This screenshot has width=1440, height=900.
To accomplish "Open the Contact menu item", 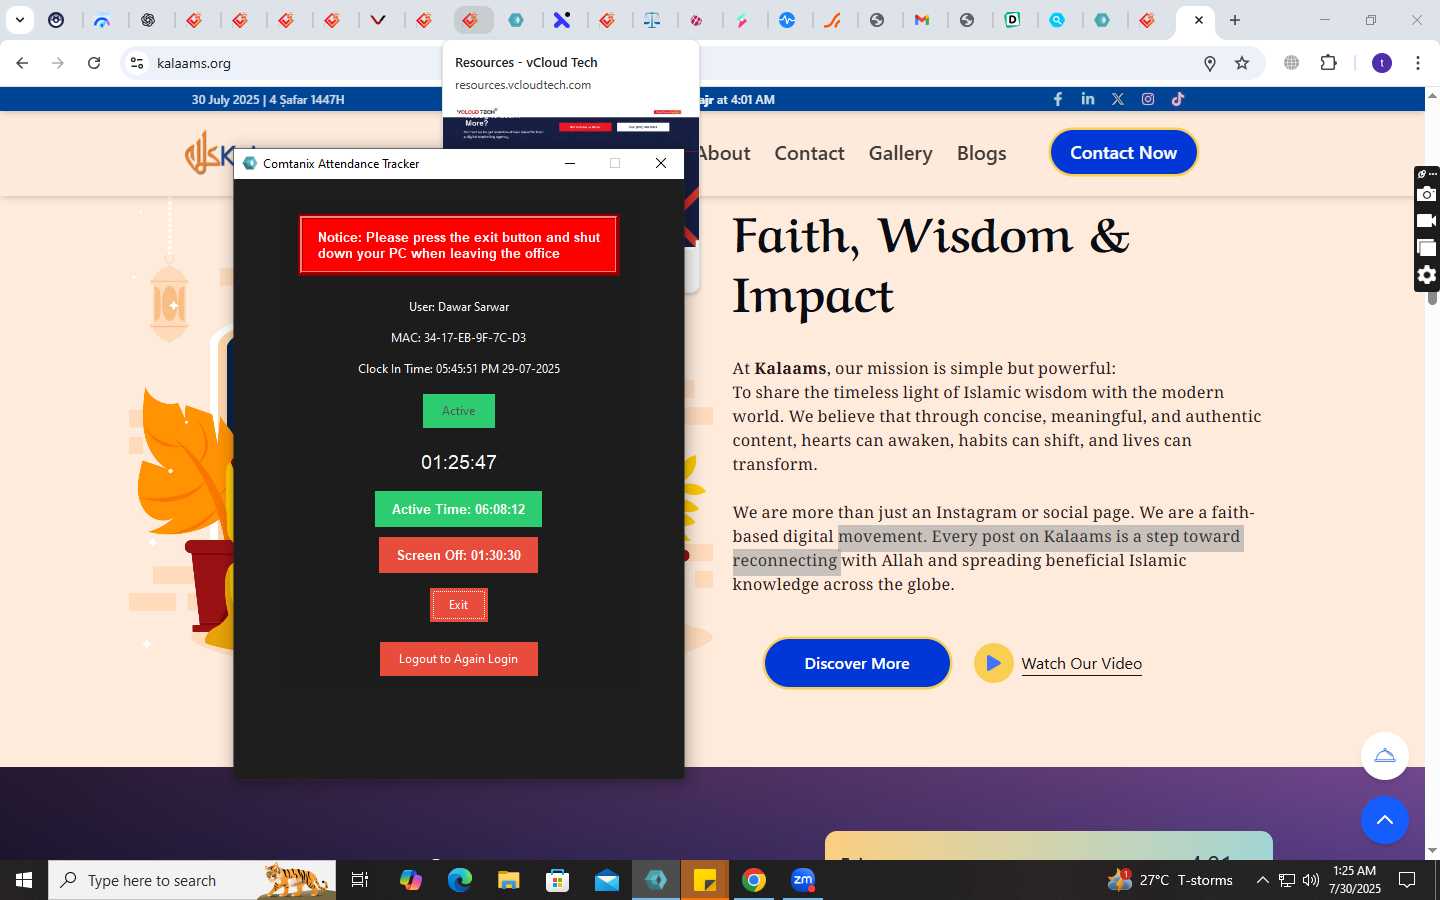I will pos(809,153).
